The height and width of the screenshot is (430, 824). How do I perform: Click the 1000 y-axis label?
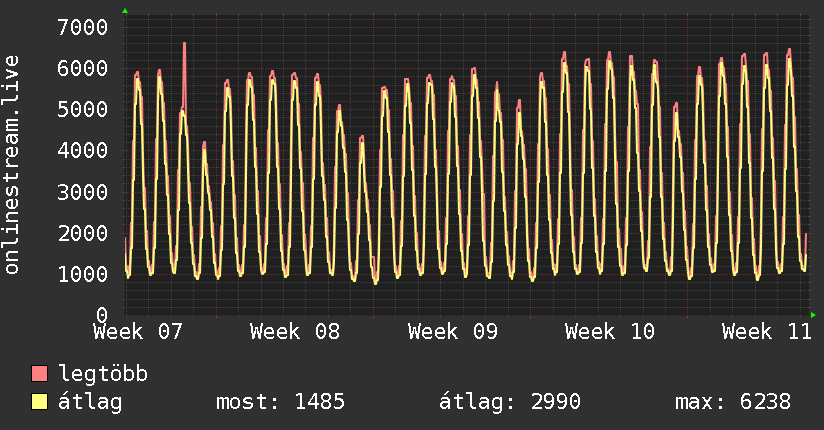[83, 274]
